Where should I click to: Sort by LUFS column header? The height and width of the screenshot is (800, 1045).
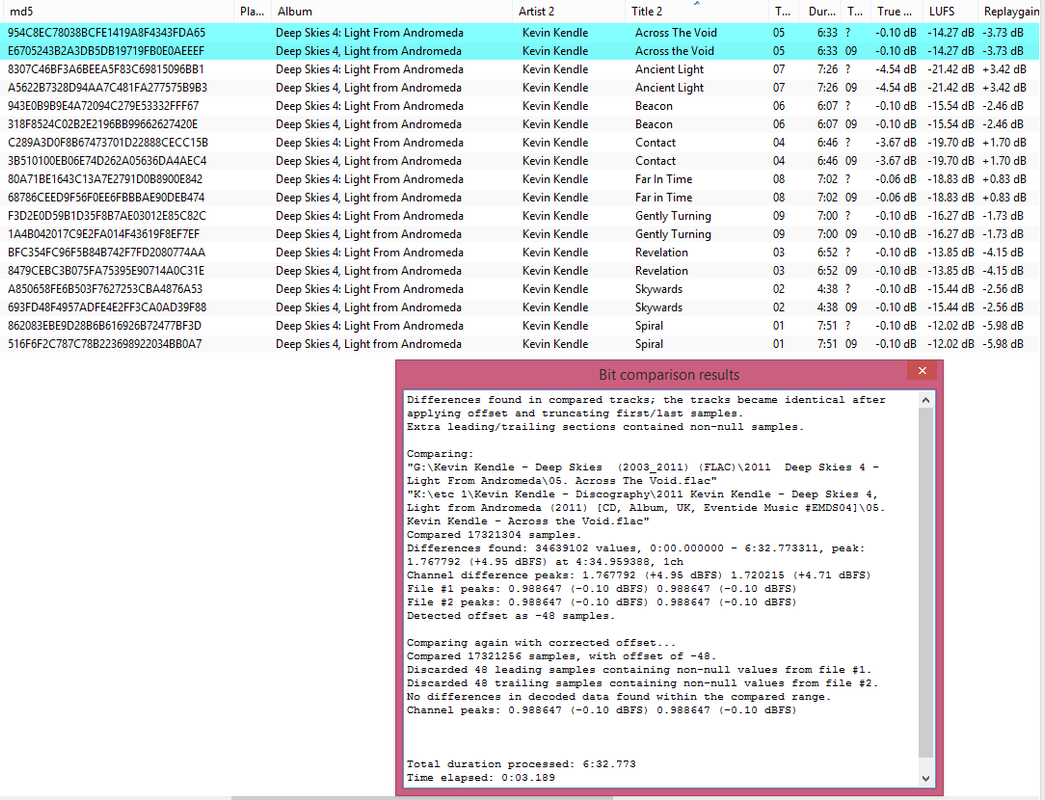950,11
